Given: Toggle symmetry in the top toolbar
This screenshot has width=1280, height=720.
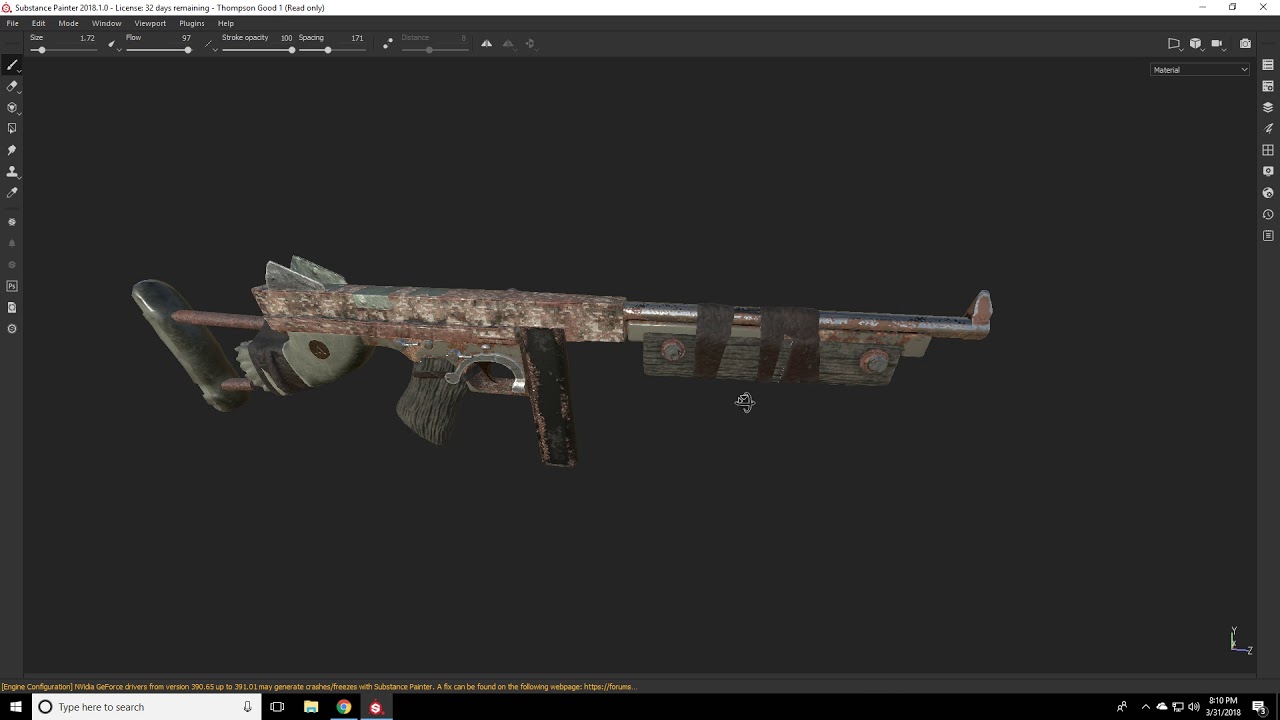Looking at the screenshot, I should [486, 44].
